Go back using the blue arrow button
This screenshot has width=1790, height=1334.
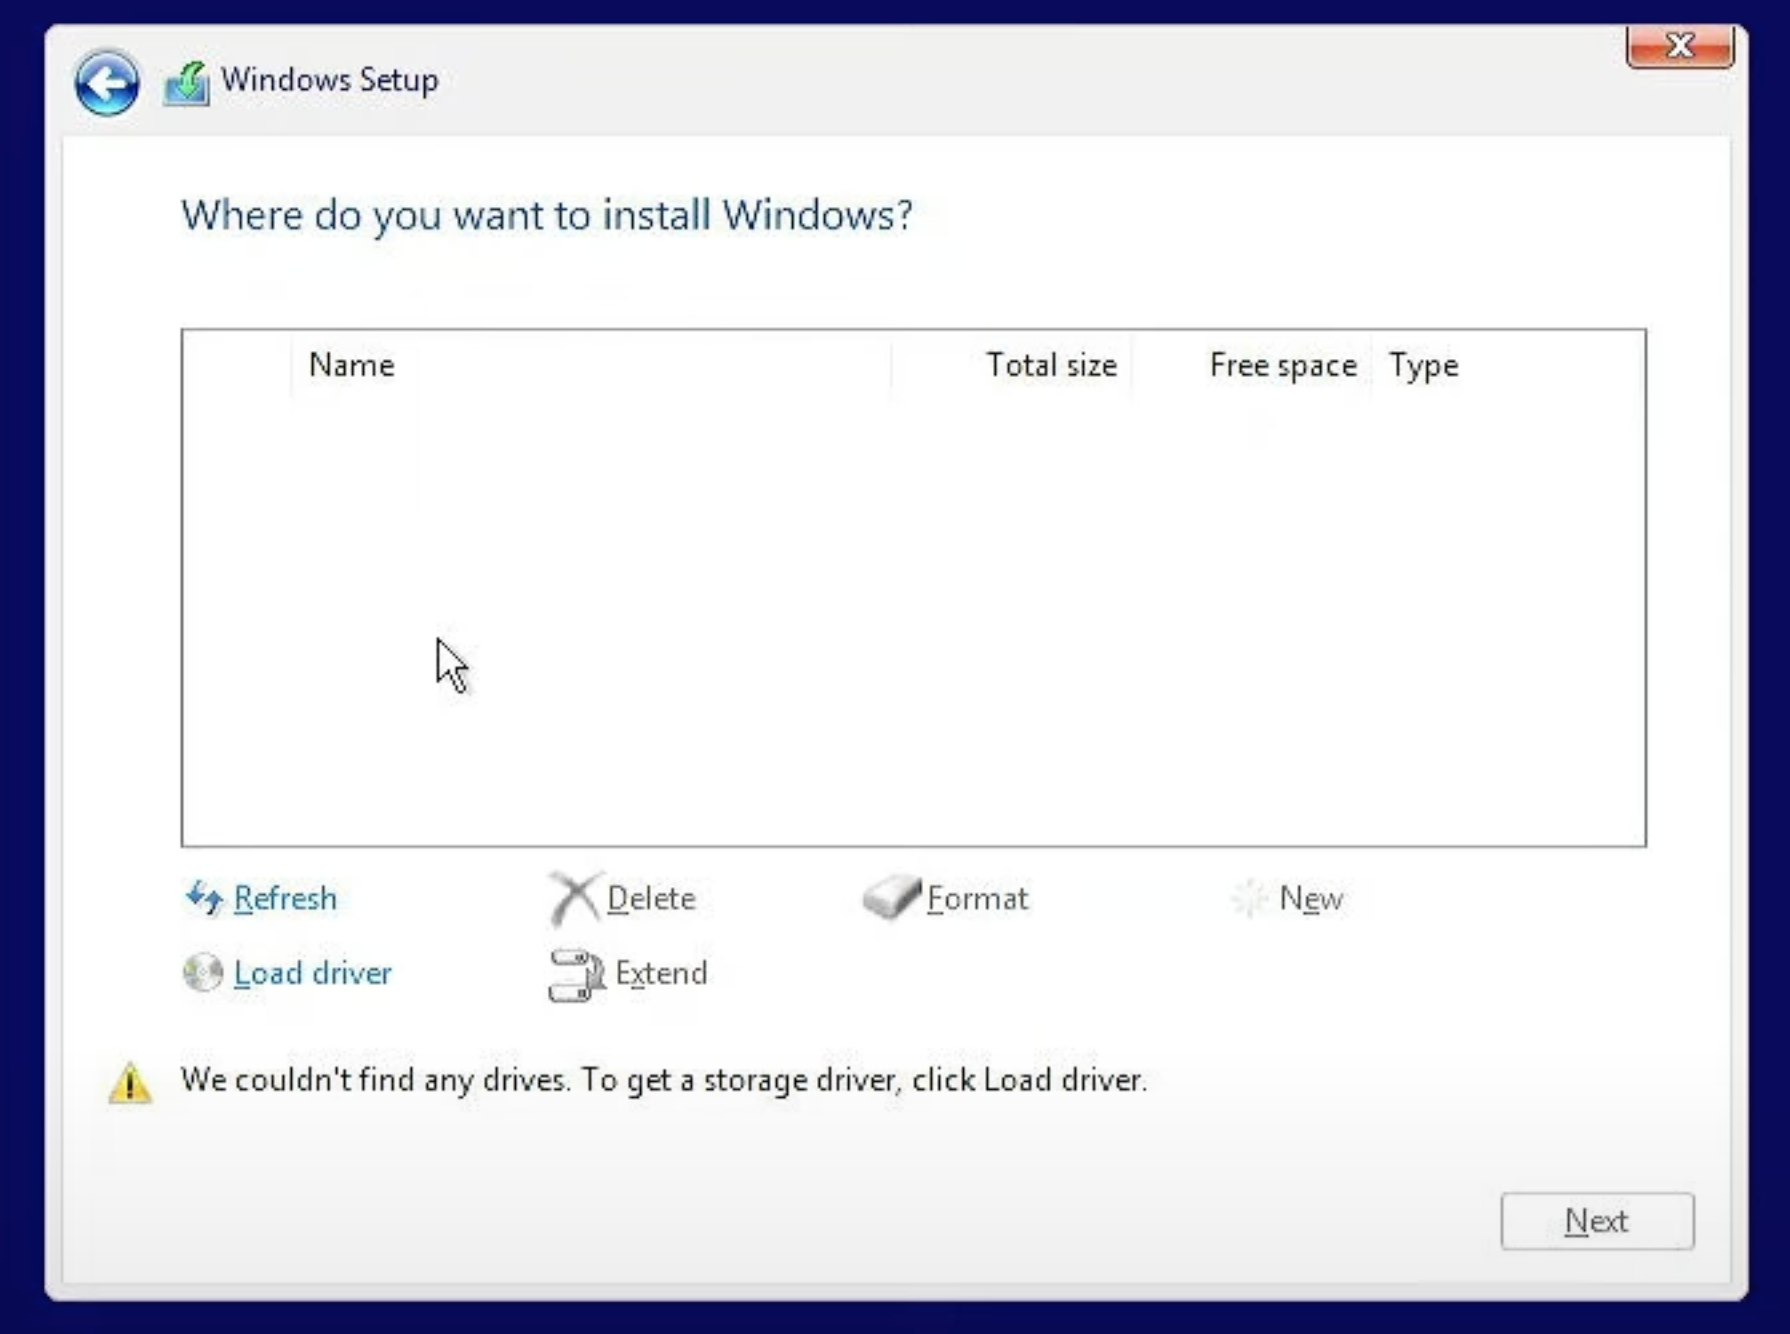tap(106, 82)
